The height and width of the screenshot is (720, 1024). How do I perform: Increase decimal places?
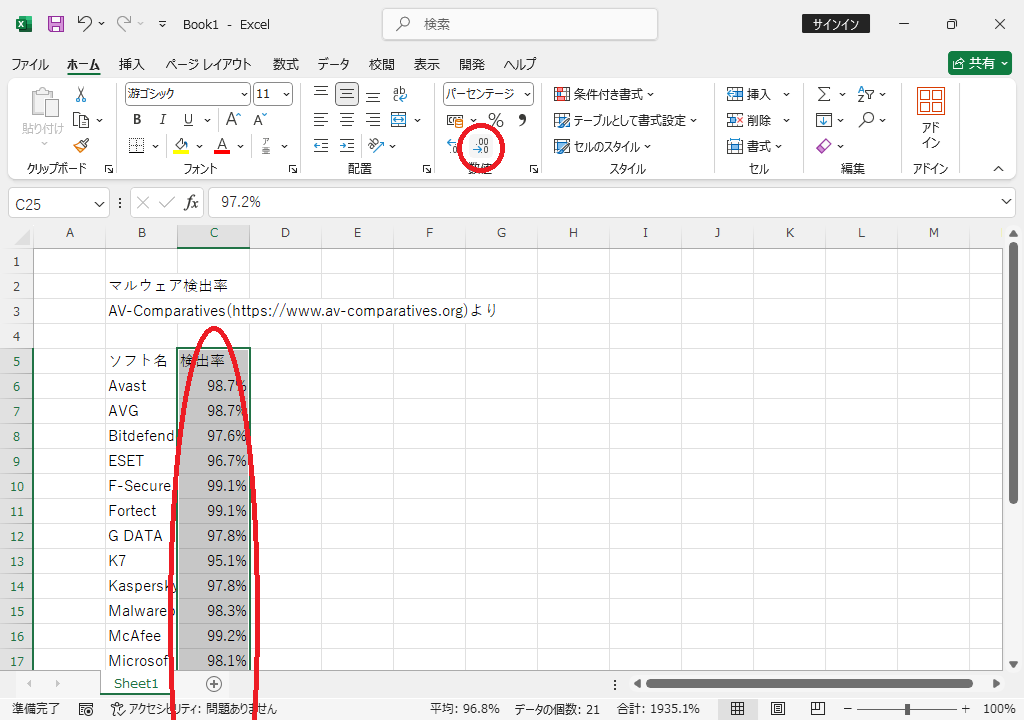454,146
